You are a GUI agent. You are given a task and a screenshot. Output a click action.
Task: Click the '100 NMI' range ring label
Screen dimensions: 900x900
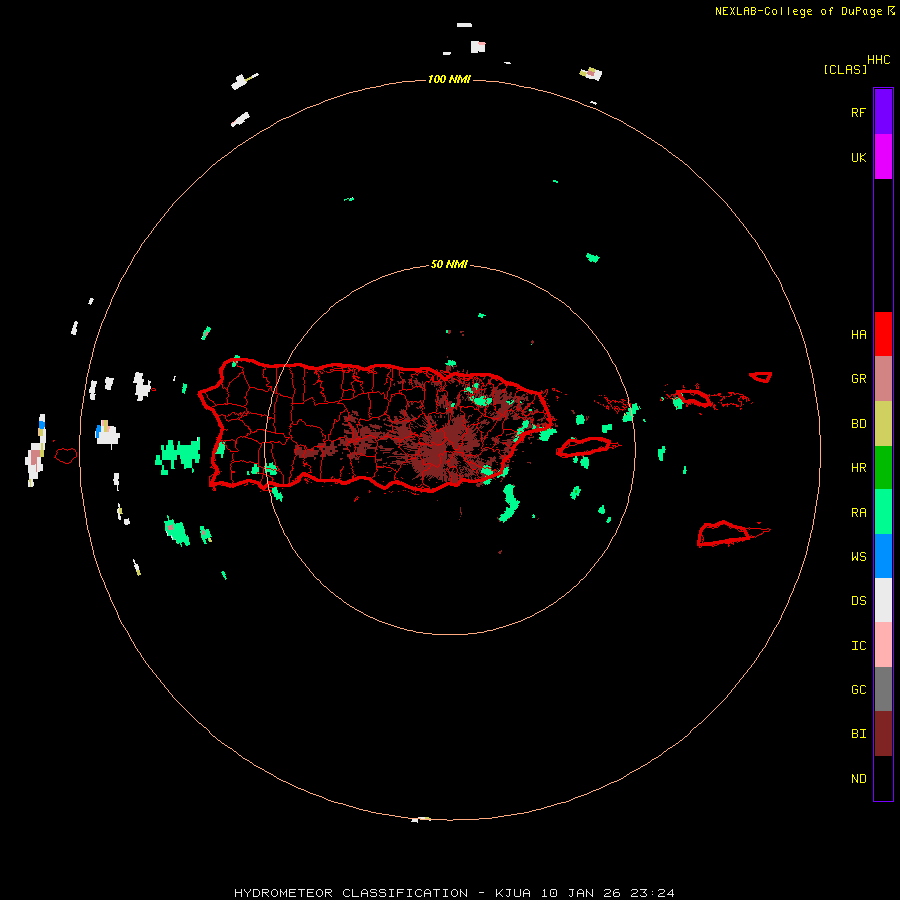click(x=449, y=79)
